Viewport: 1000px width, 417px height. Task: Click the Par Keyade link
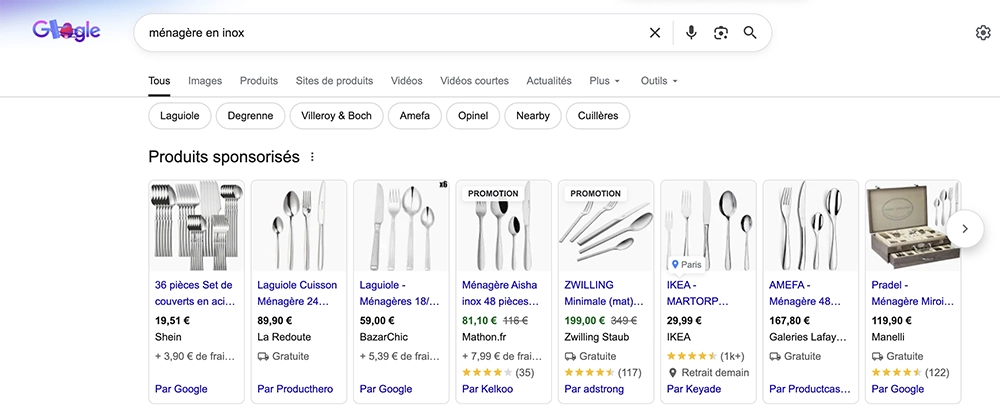(694, 389)
